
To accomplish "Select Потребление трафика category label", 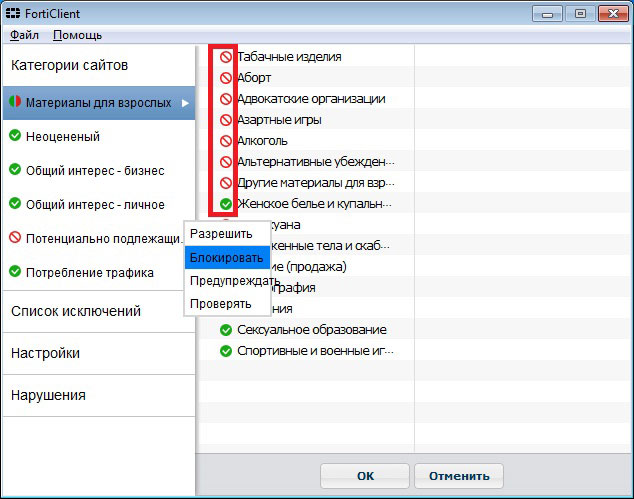I will point(90,273).
